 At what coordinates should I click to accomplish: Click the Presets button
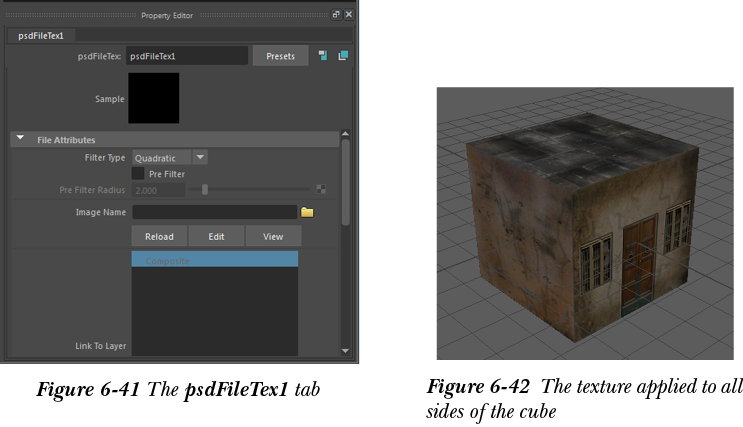pyautogui.click(x=280, y=57)
